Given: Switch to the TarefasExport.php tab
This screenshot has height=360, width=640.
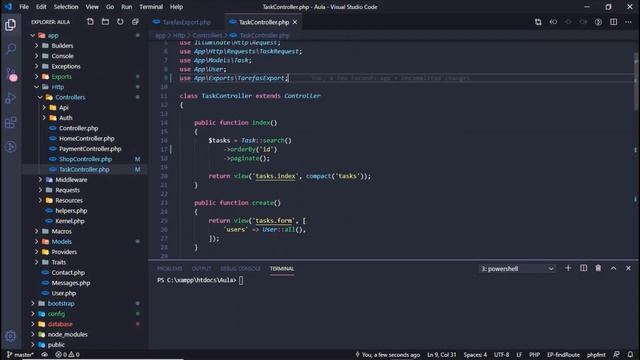Looking at the screenshot, I should 186,22.
